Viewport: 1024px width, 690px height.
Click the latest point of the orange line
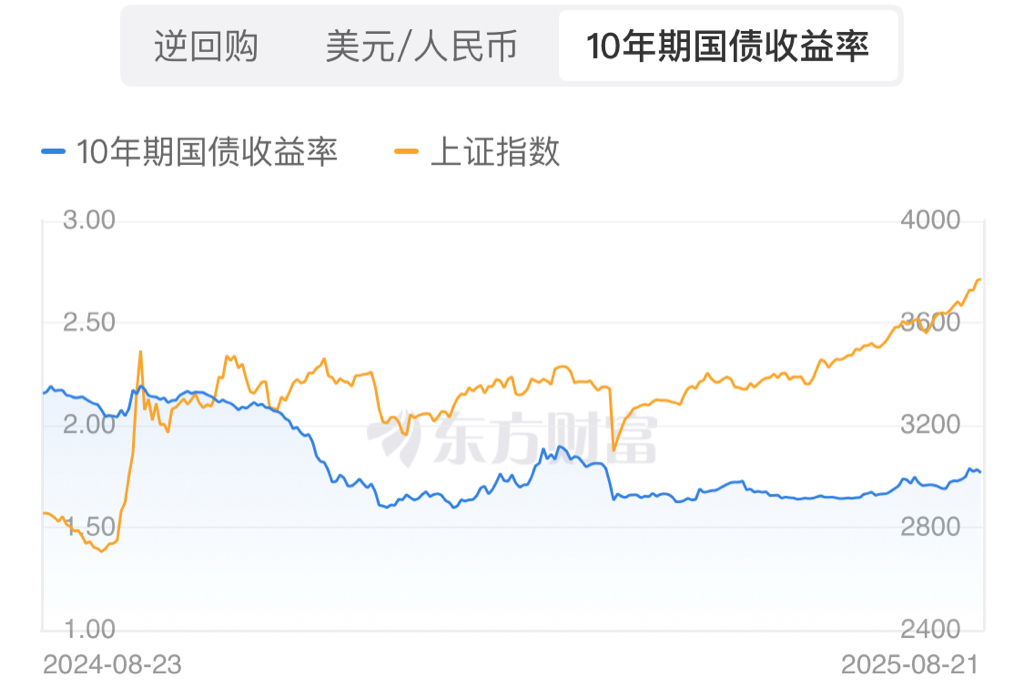979,280
